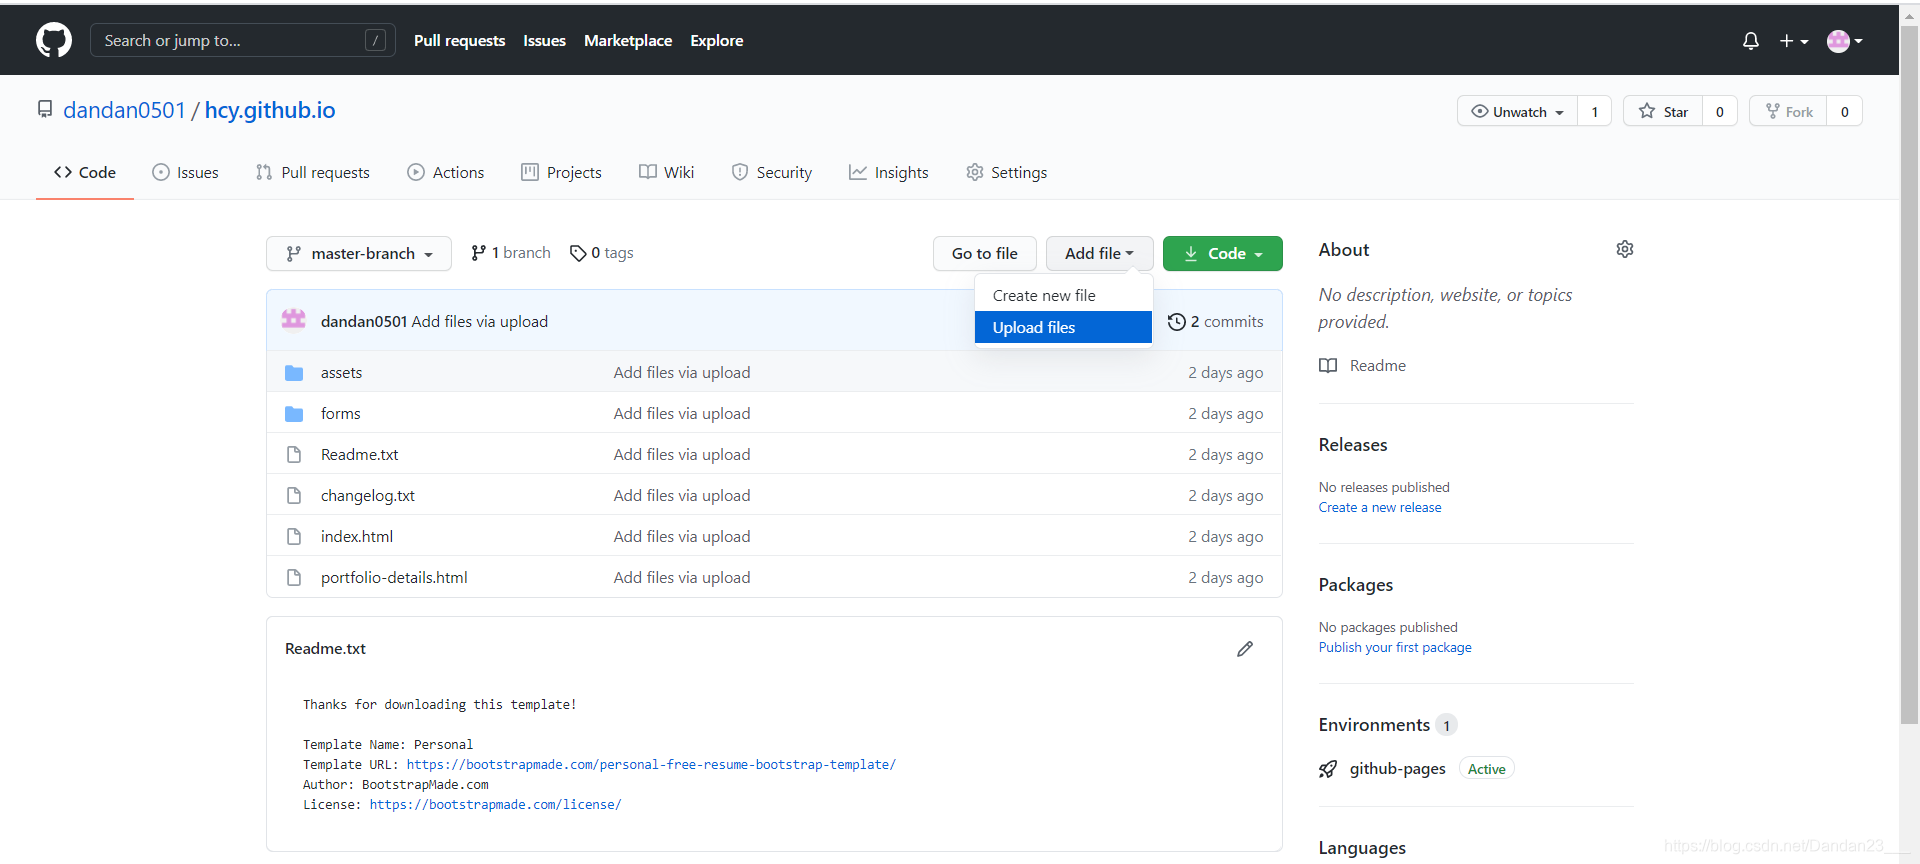The image size is (1920, 864).
Task: Click the Search or jump to field
Action: pyautogui.click(x=242, y=40)
